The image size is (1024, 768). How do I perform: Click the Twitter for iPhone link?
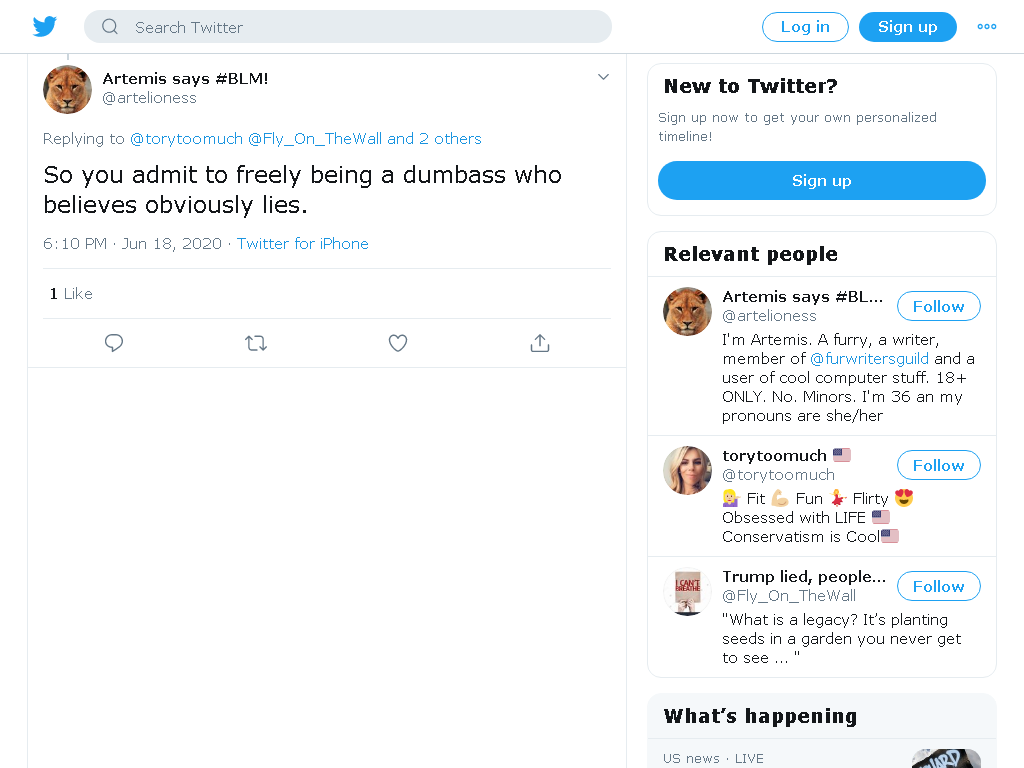[x=302, y=244]
